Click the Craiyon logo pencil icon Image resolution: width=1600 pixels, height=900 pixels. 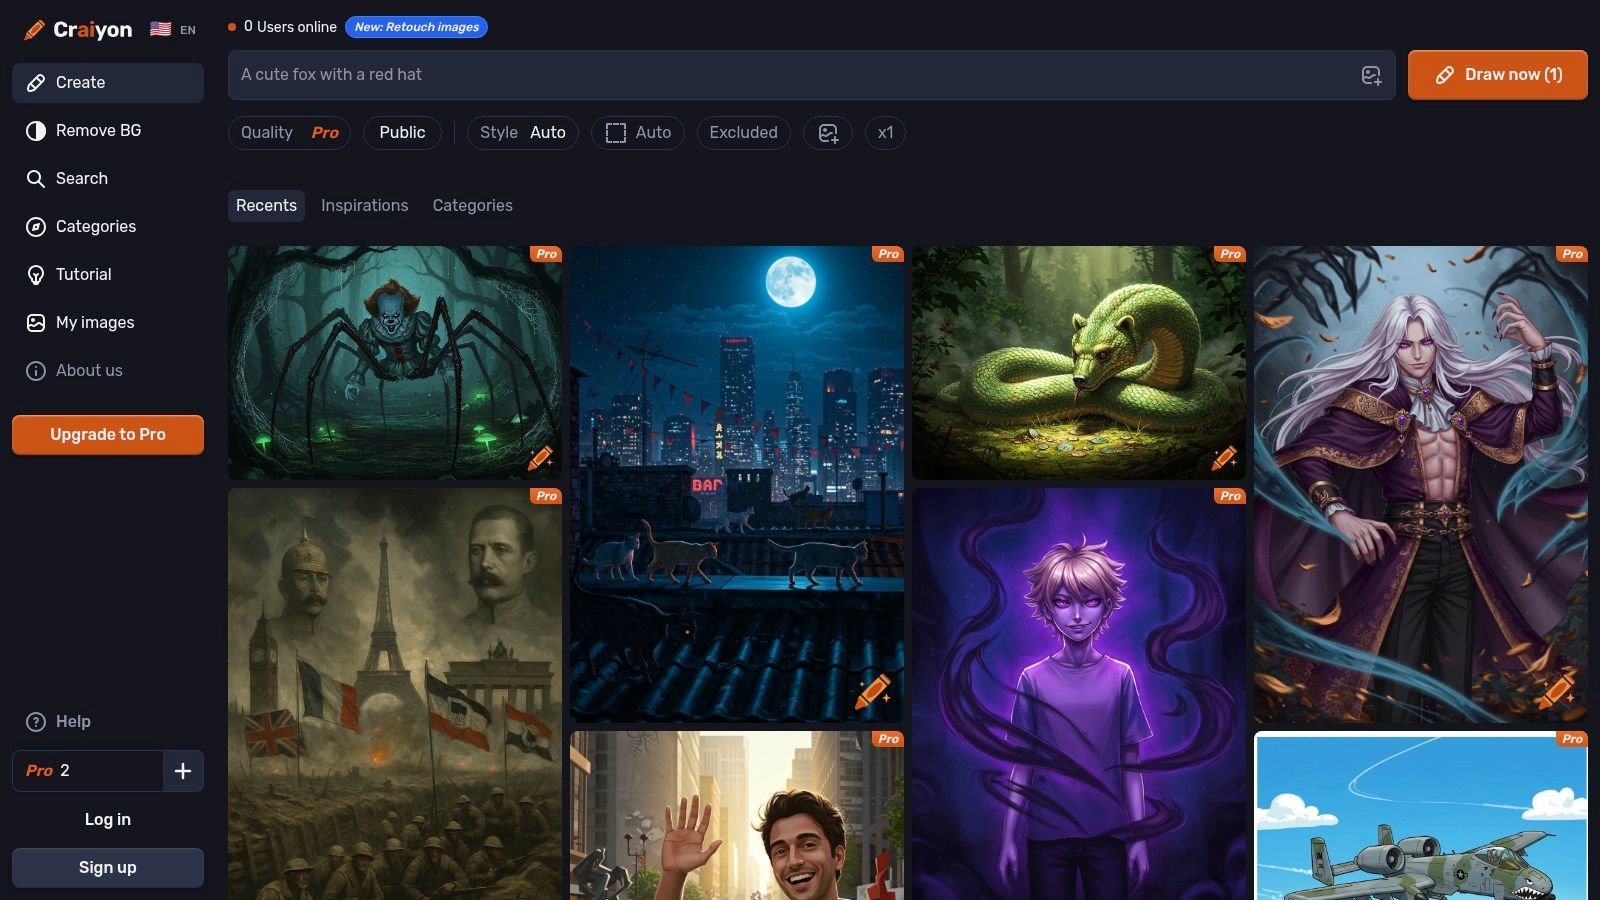(34, 30)
